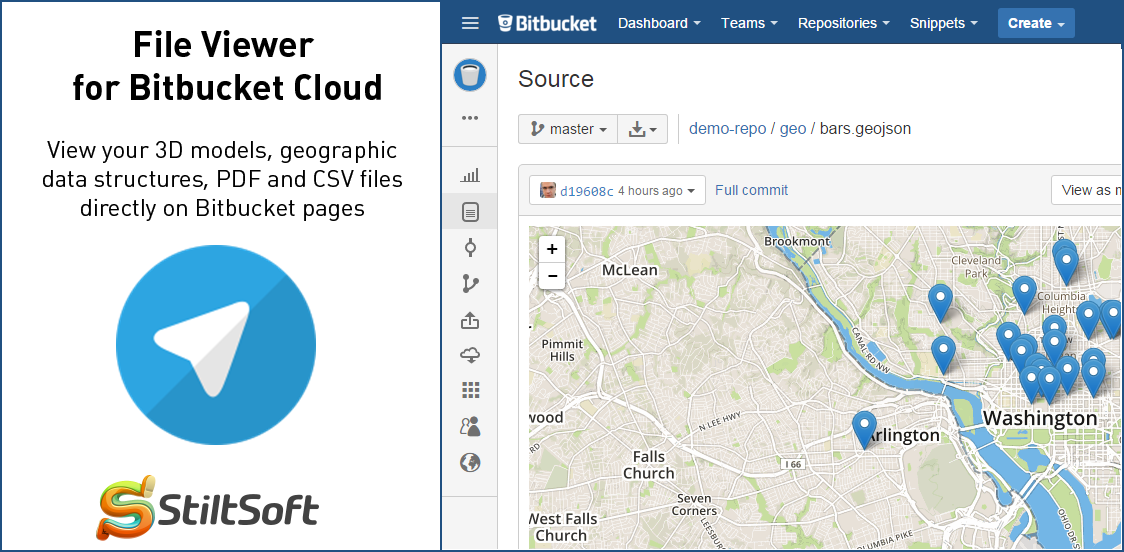This screenshot has height=552, width=1124.
Task: Open the cut-off View as dropdown
Action: pyautogui.click(x=1087, y=190)
